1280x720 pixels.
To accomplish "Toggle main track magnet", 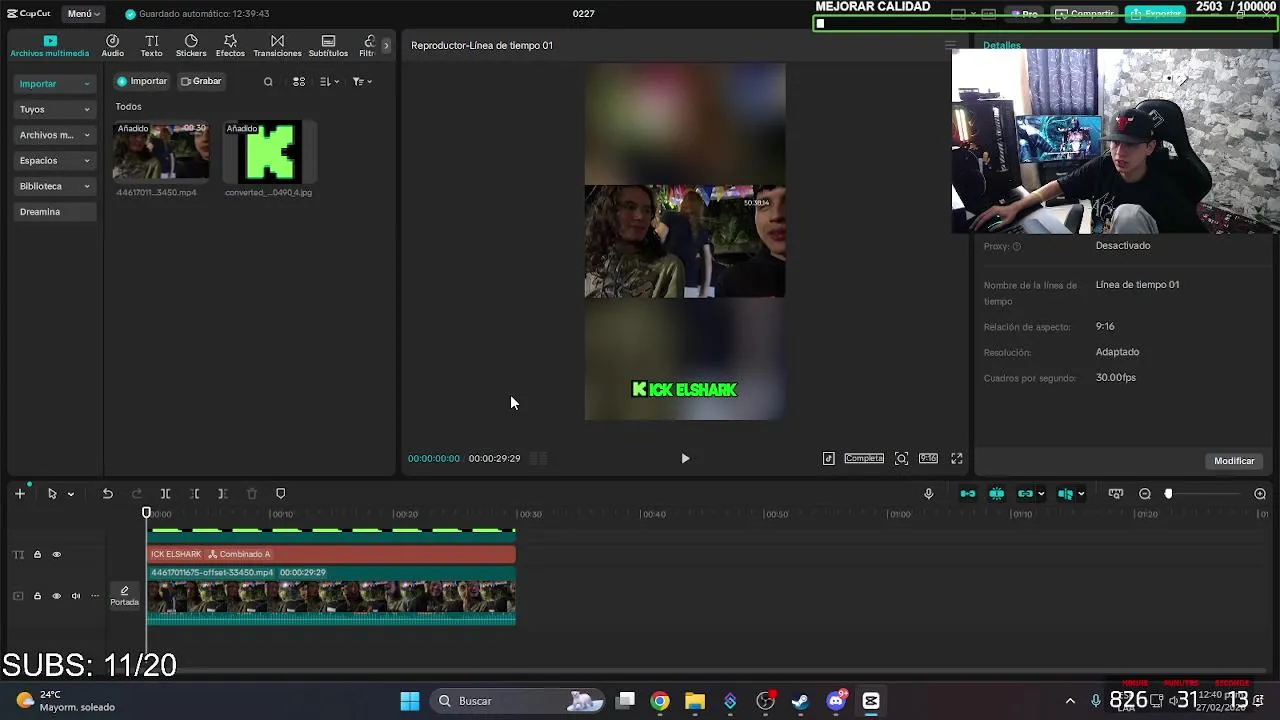I will tap(967, 494).
